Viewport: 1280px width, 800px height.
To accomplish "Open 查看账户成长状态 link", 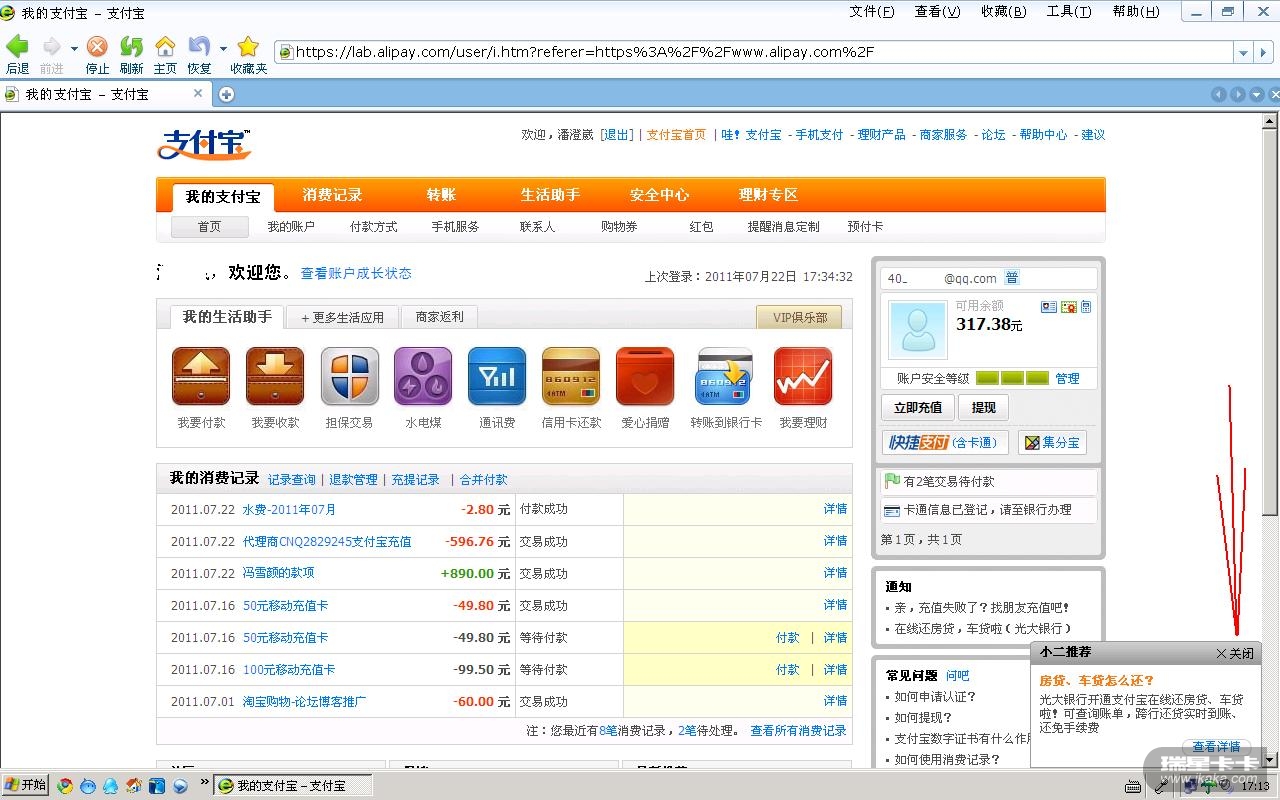I will pyautogui.click(x=356, y=273).
